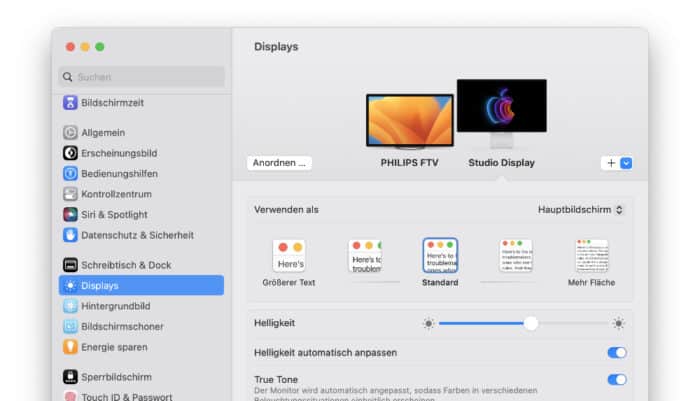
Task: Click the plus add display button
Action: click(611, 163)
